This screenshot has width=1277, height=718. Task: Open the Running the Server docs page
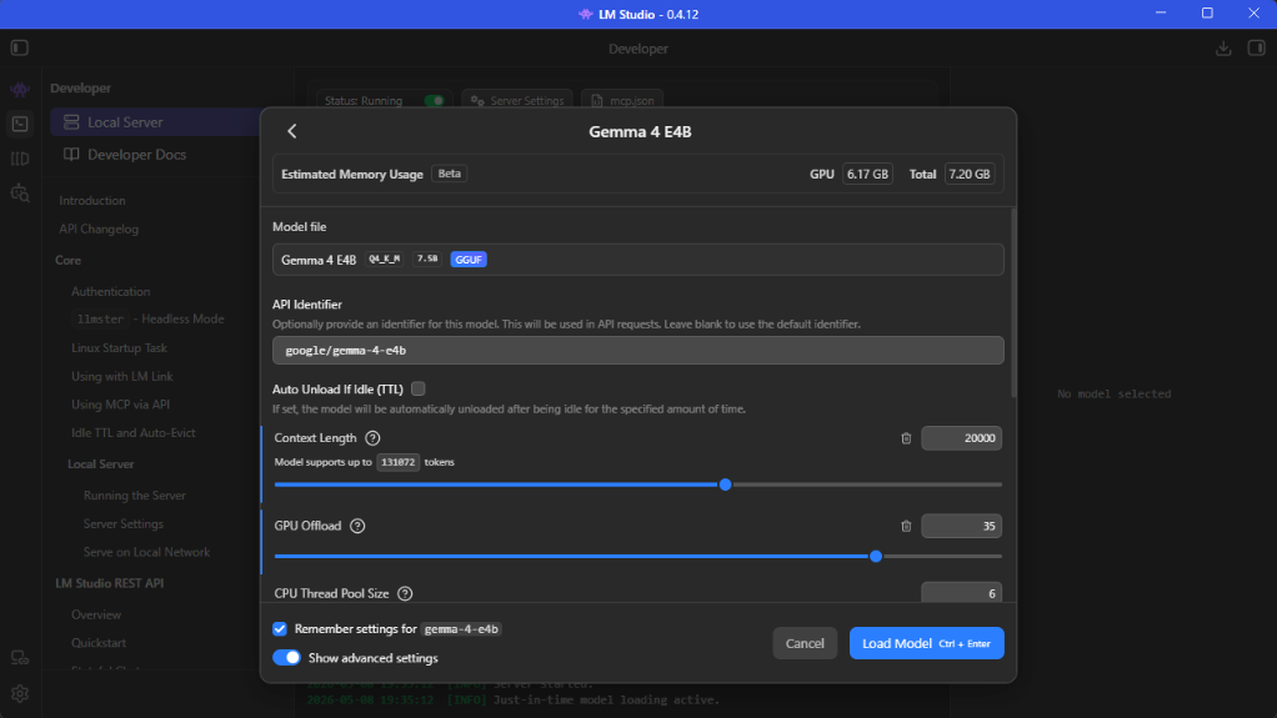tap(135, 496)
